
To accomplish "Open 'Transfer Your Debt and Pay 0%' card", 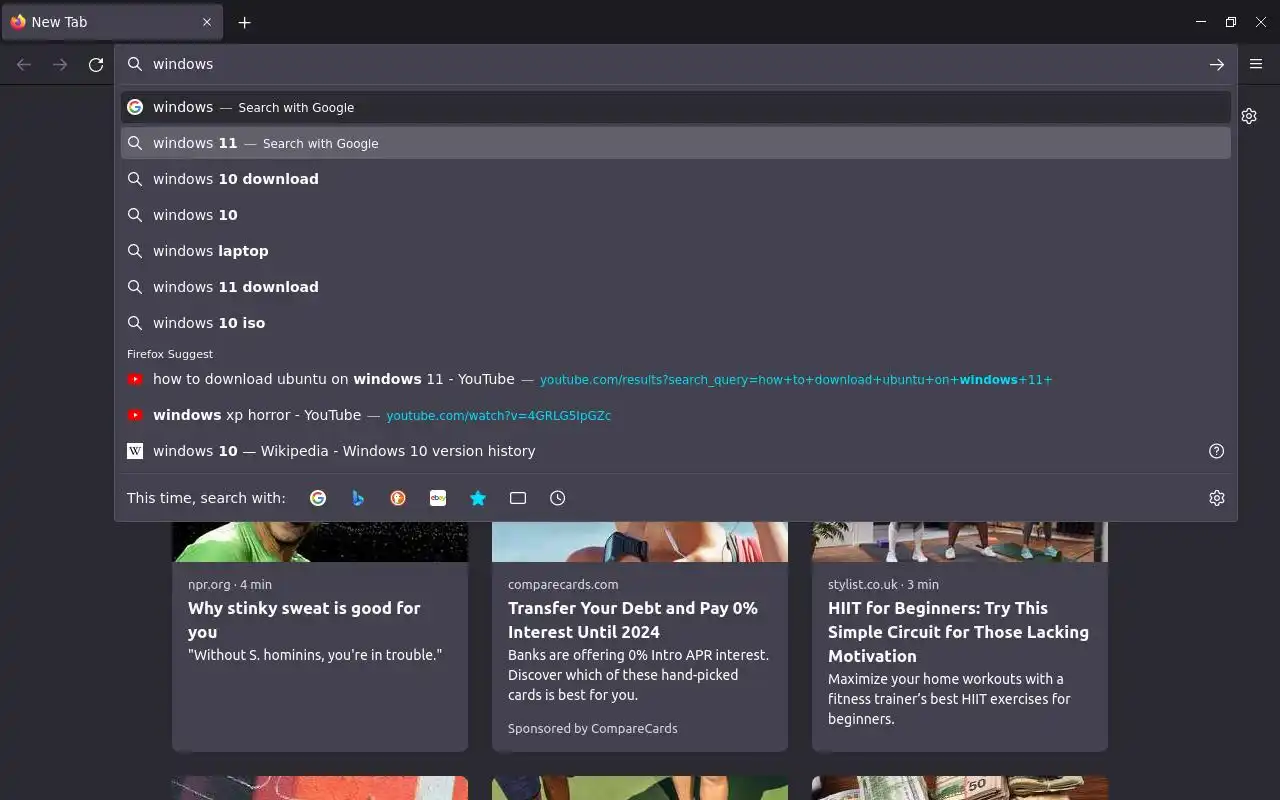I will [640, 636].
